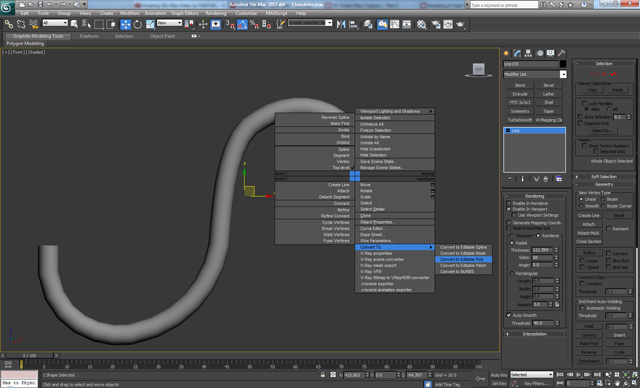This screenshot has width=640, height=388.
Task: Activate the Select and Move tool
Action: (126, 24)
